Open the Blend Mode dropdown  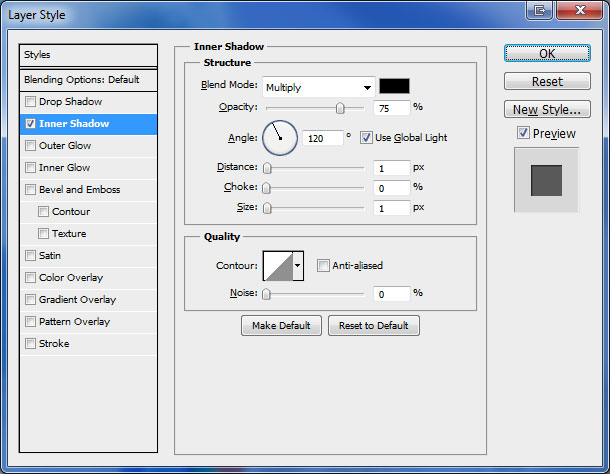pos(318,87)
